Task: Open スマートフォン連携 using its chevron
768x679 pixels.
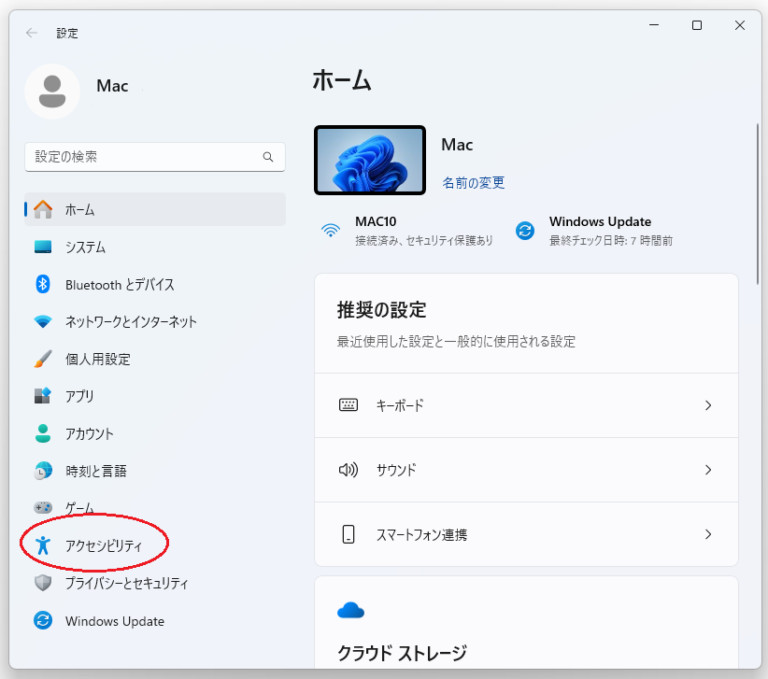Action: pyautogui.click(x=708, y=535)
